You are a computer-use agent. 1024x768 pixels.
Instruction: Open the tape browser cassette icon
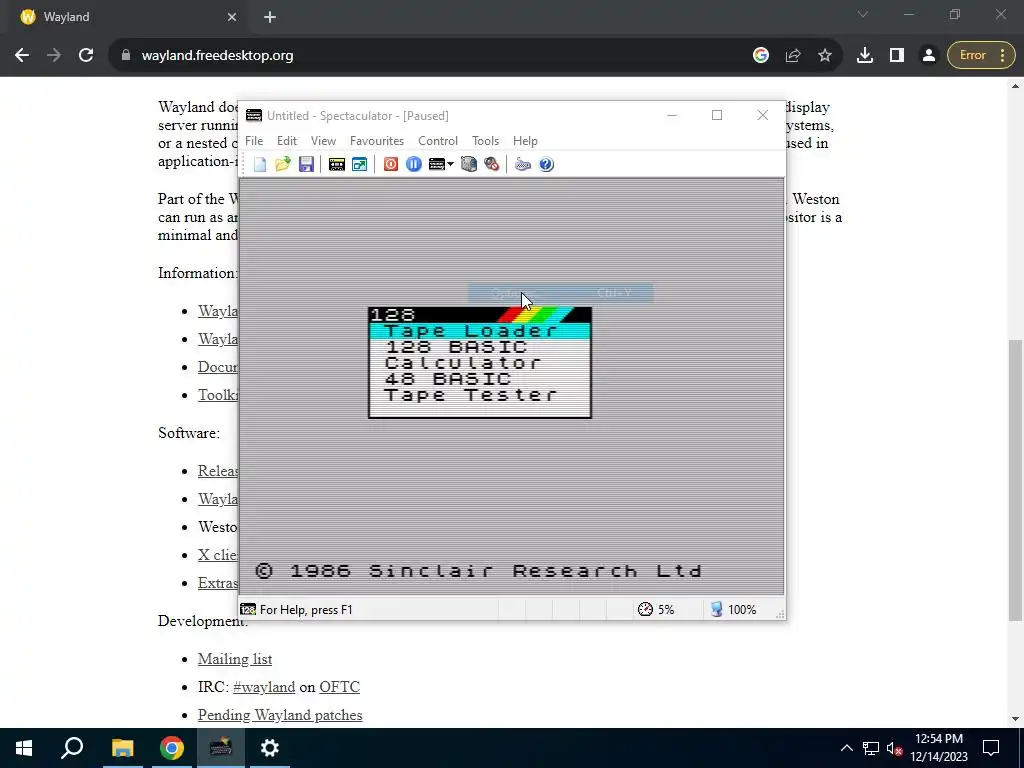tap(336, 165)
